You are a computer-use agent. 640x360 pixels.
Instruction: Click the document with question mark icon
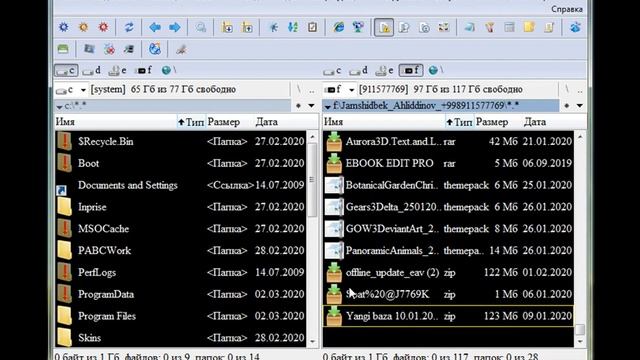tap(404, 27)
